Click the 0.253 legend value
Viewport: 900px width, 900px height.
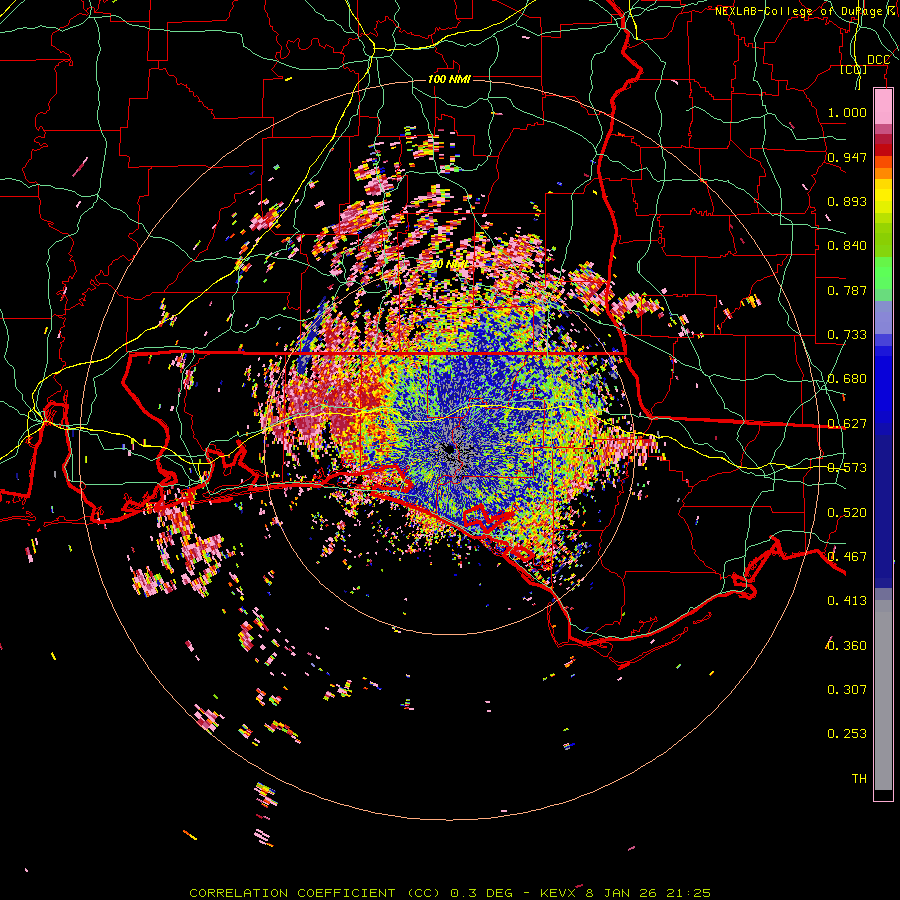pos(847,734)
